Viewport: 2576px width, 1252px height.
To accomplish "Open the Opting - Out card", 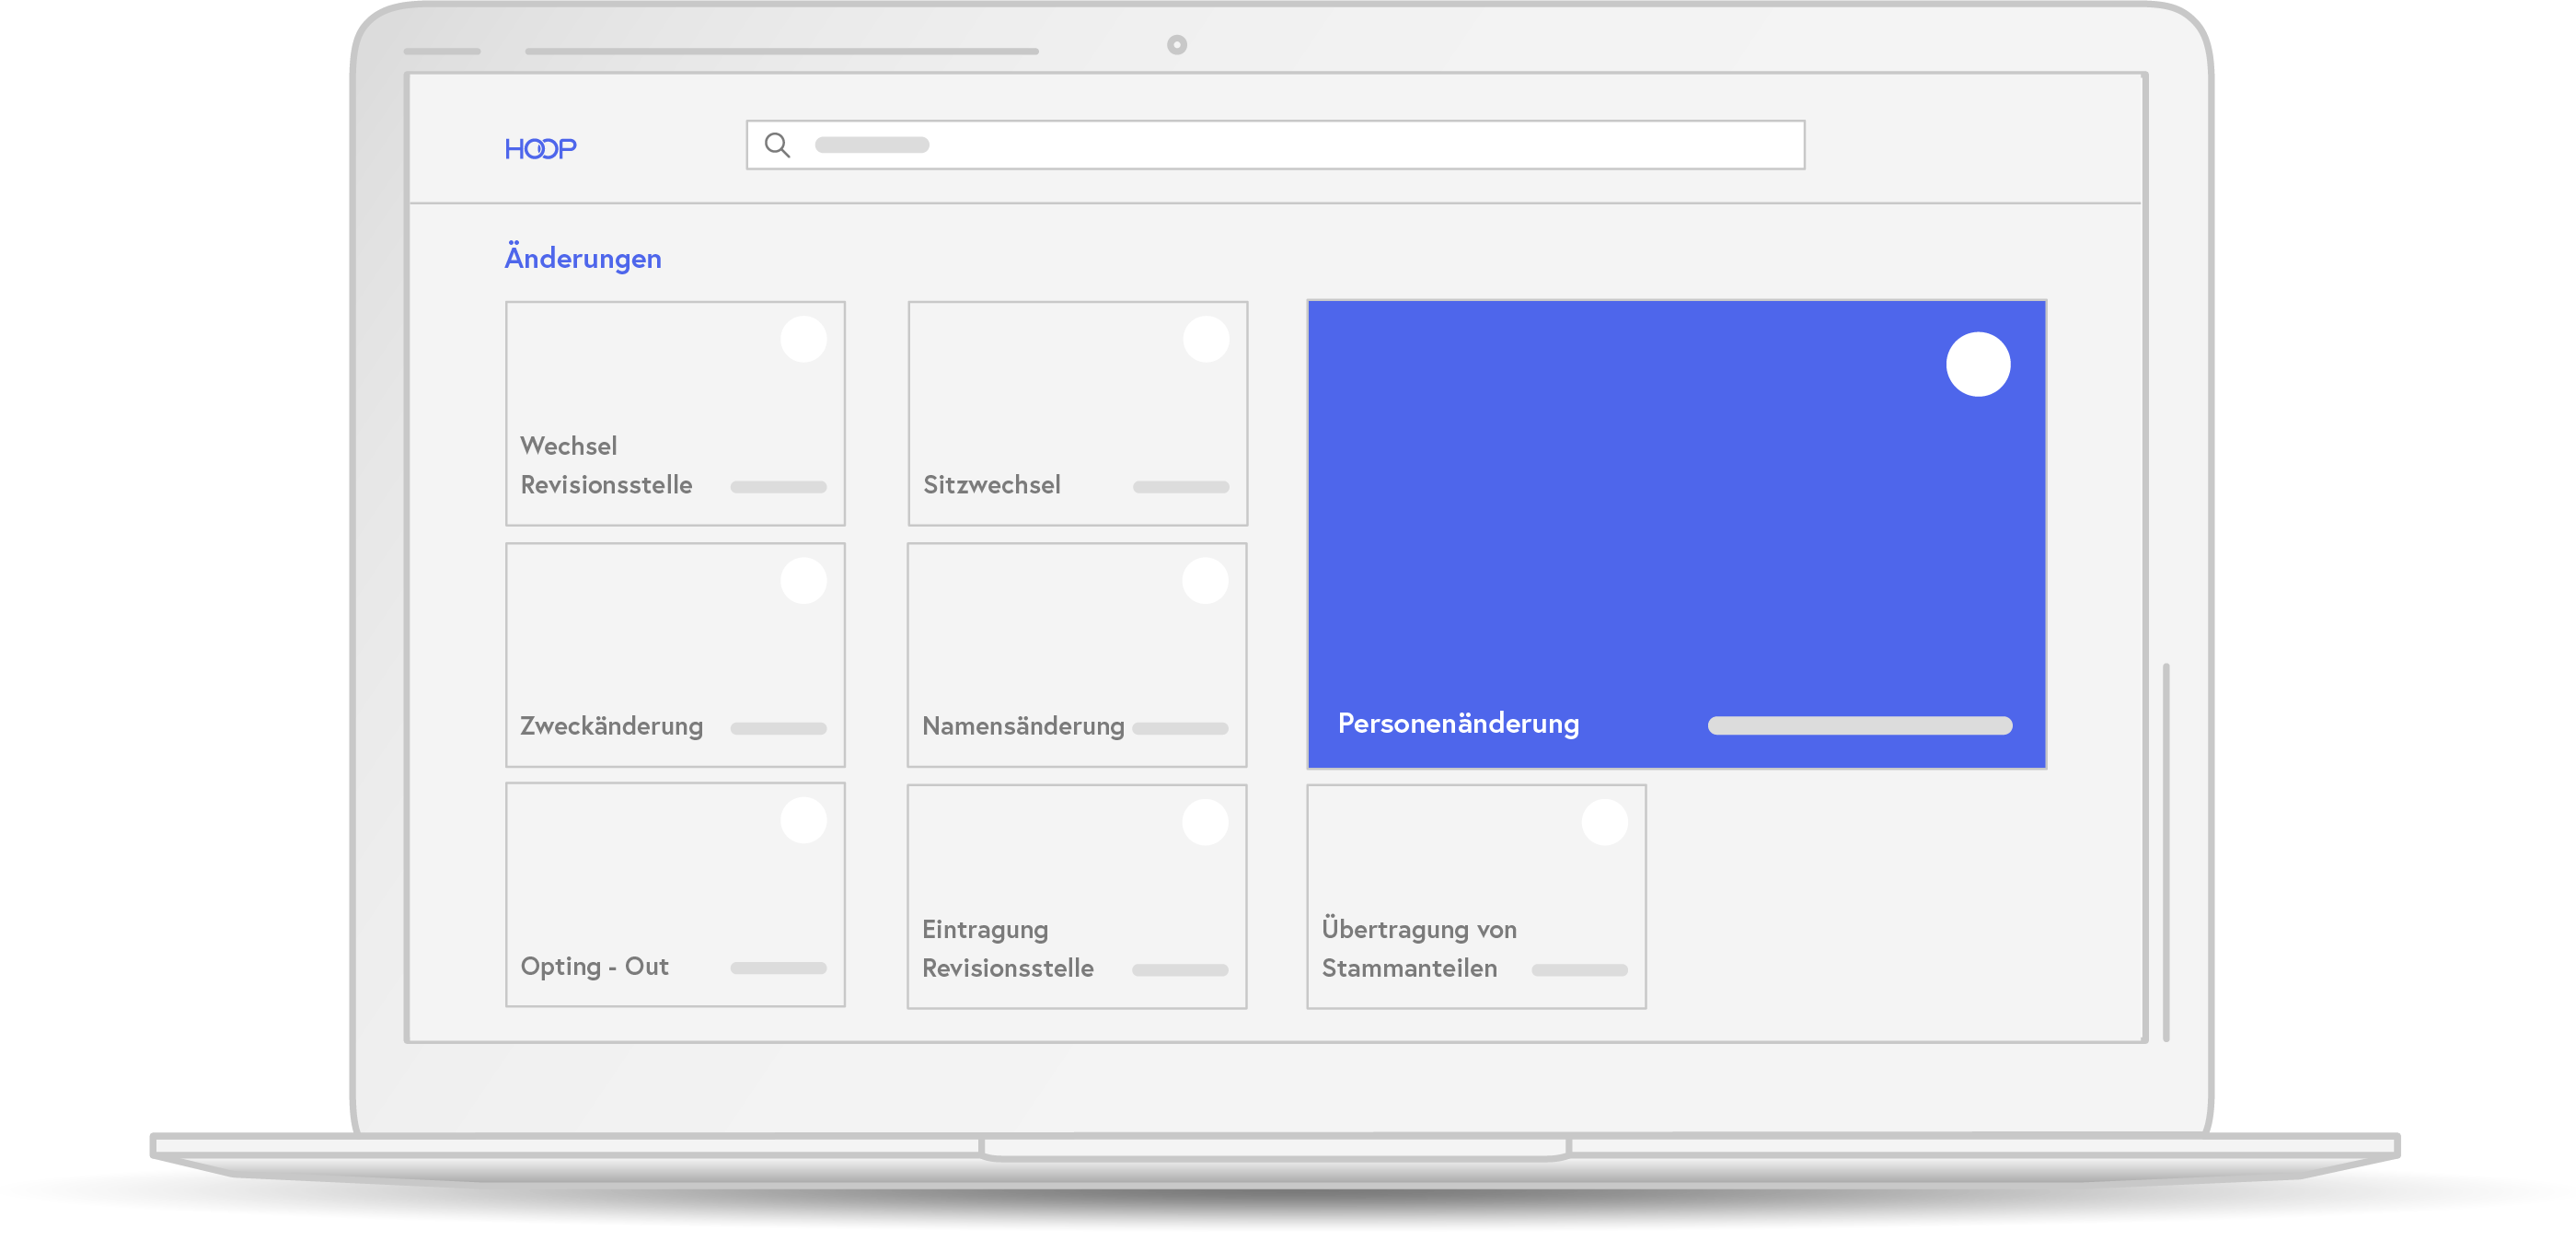I will click(675, 895).
